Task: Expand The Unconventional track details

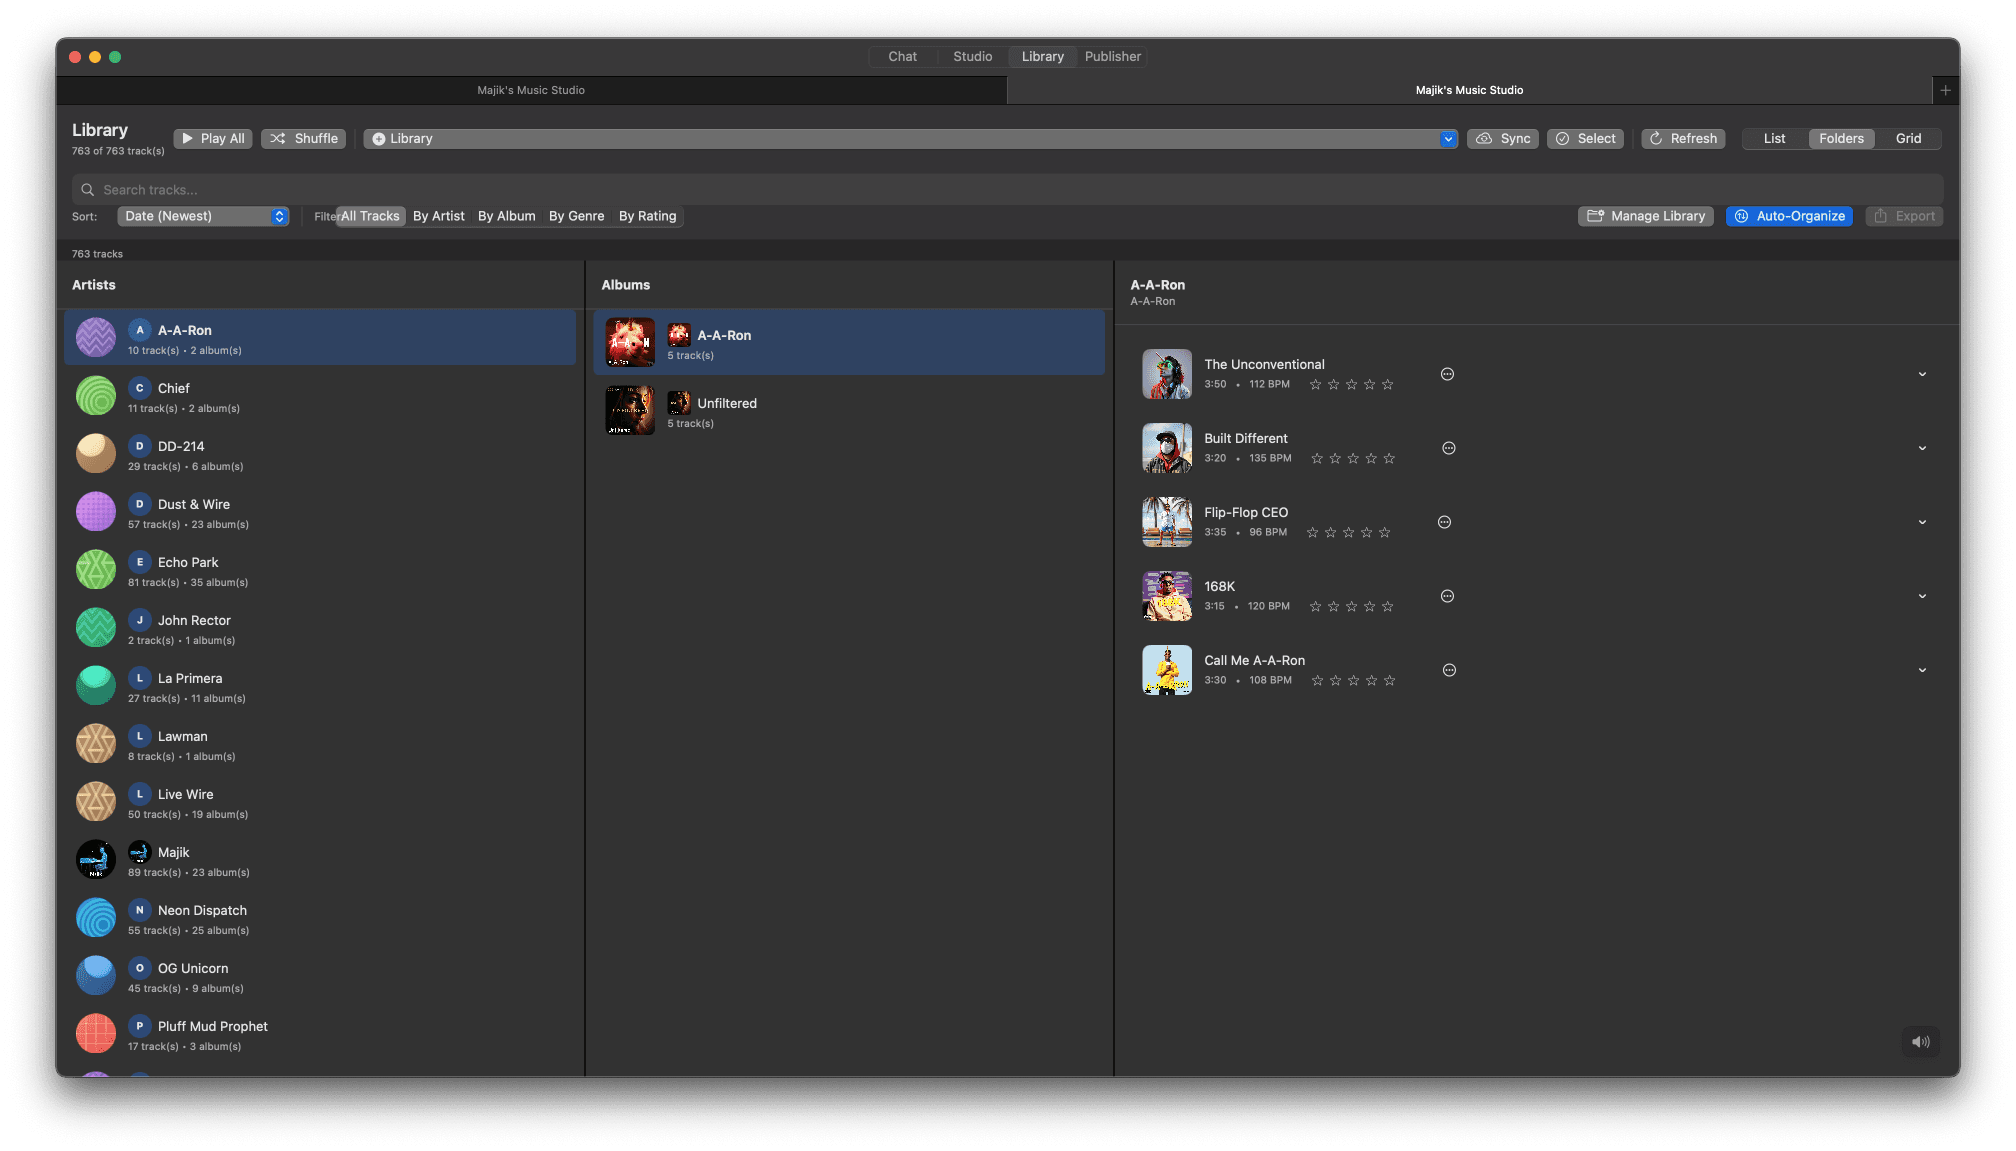Action: pyautogui.click(x=1922, y=374)
